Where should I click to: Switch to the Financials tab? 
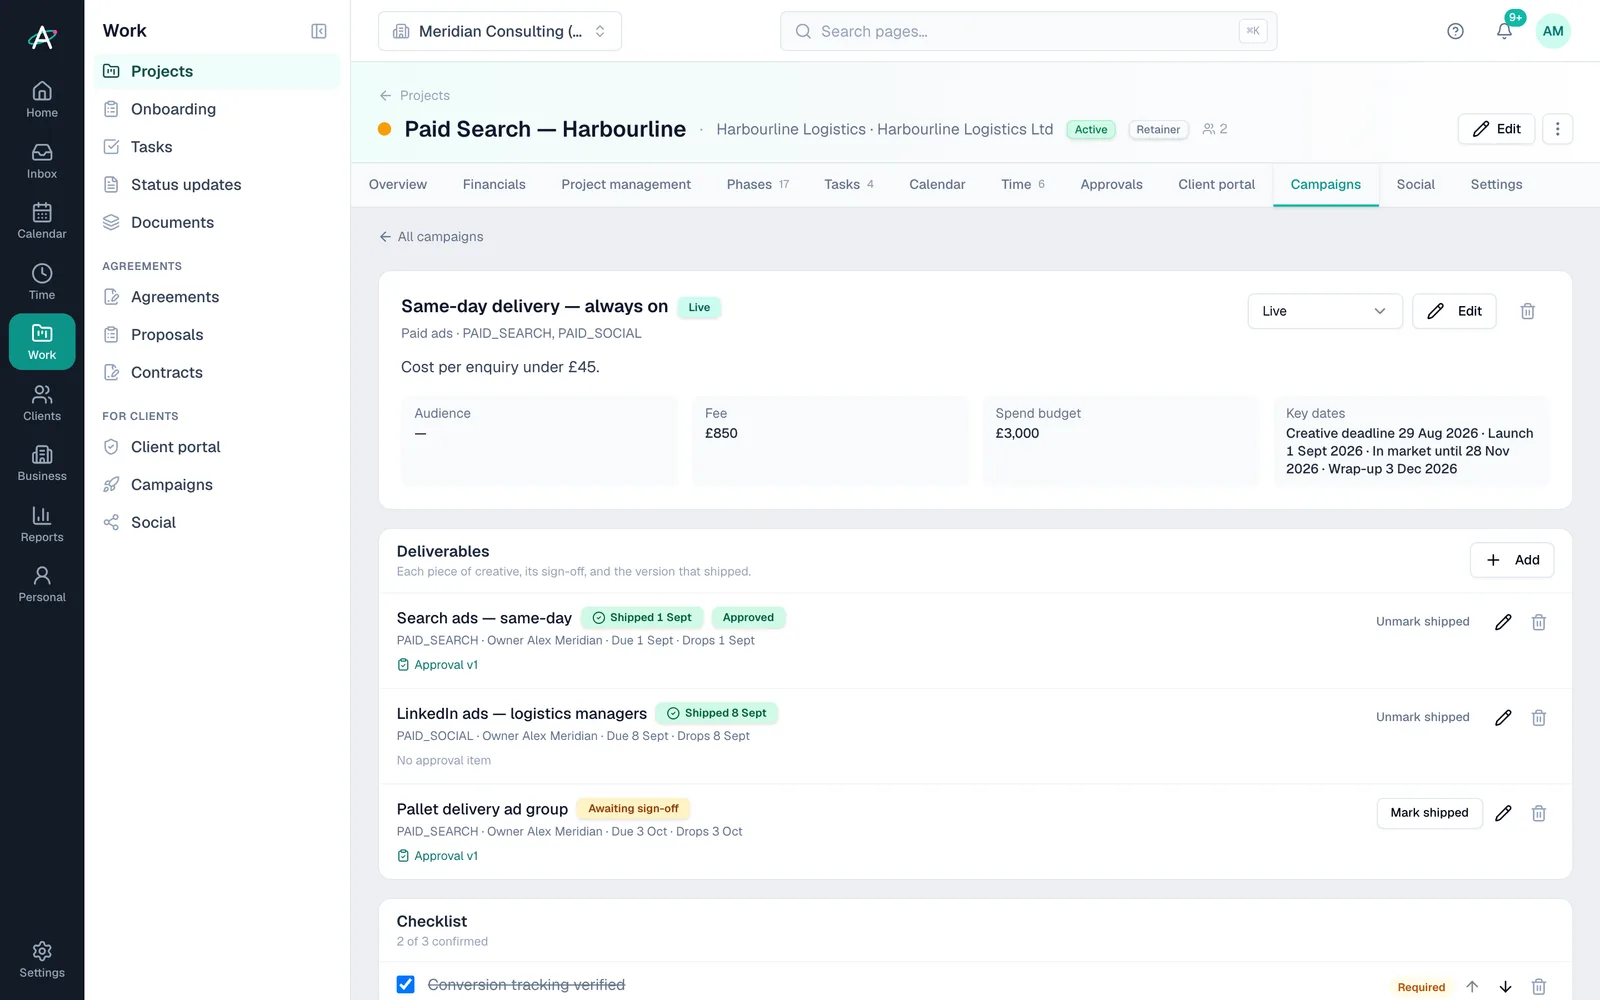pos(494,184)
